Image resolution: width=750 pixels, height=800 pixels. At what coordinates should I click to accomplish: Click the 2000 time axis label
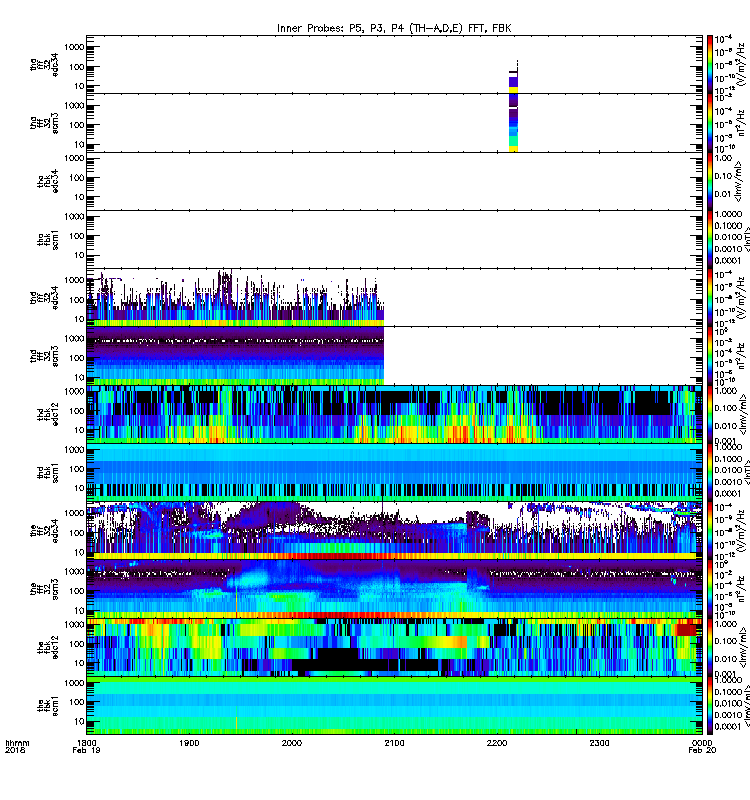pos(292,743)
